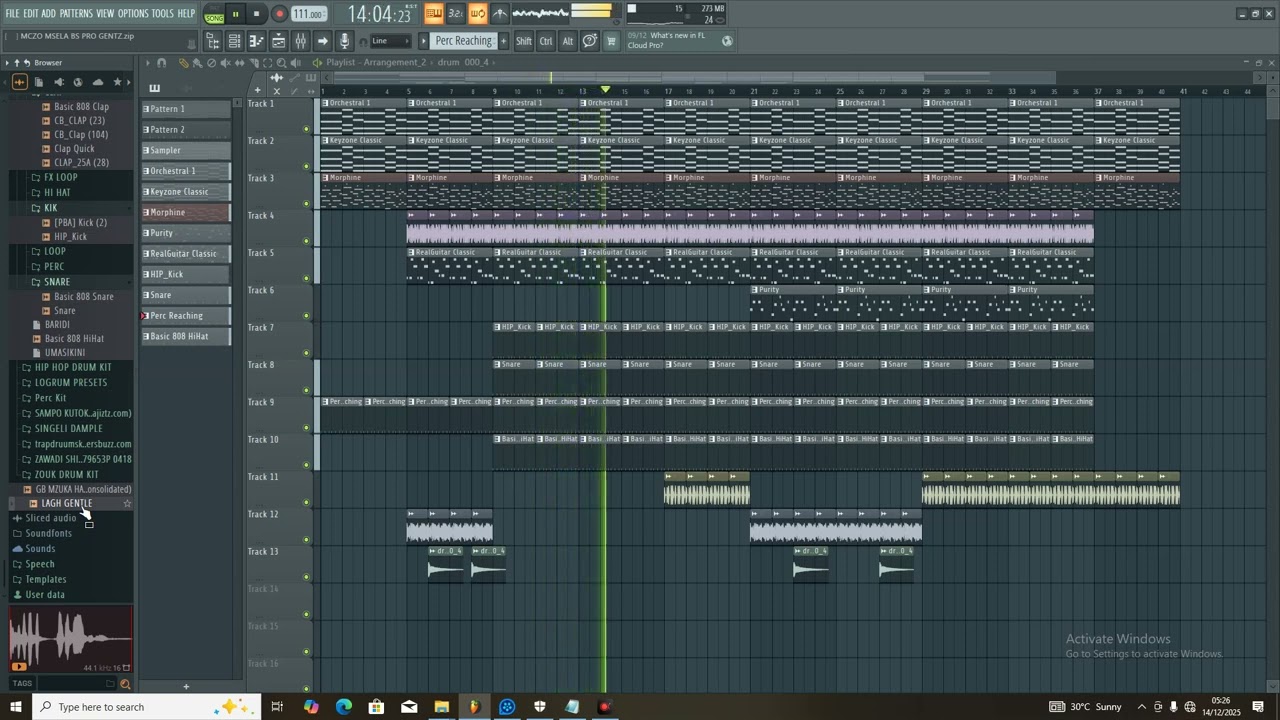
Task: Select the pencil draw tool in playlist
Action: [x=184, y=62]
